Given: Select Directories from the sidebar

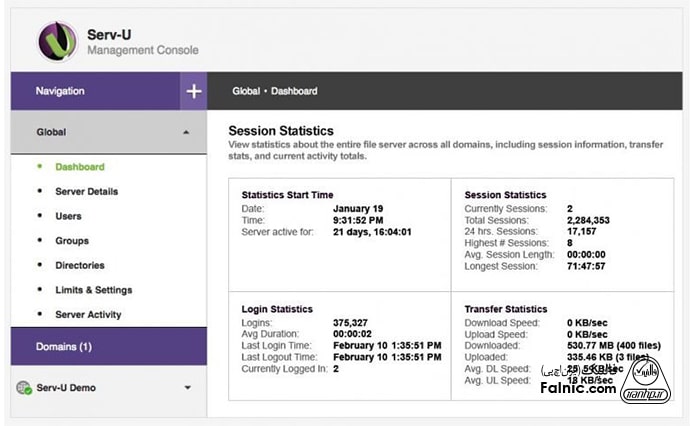Looking at the screenshot, I should 79,266.
